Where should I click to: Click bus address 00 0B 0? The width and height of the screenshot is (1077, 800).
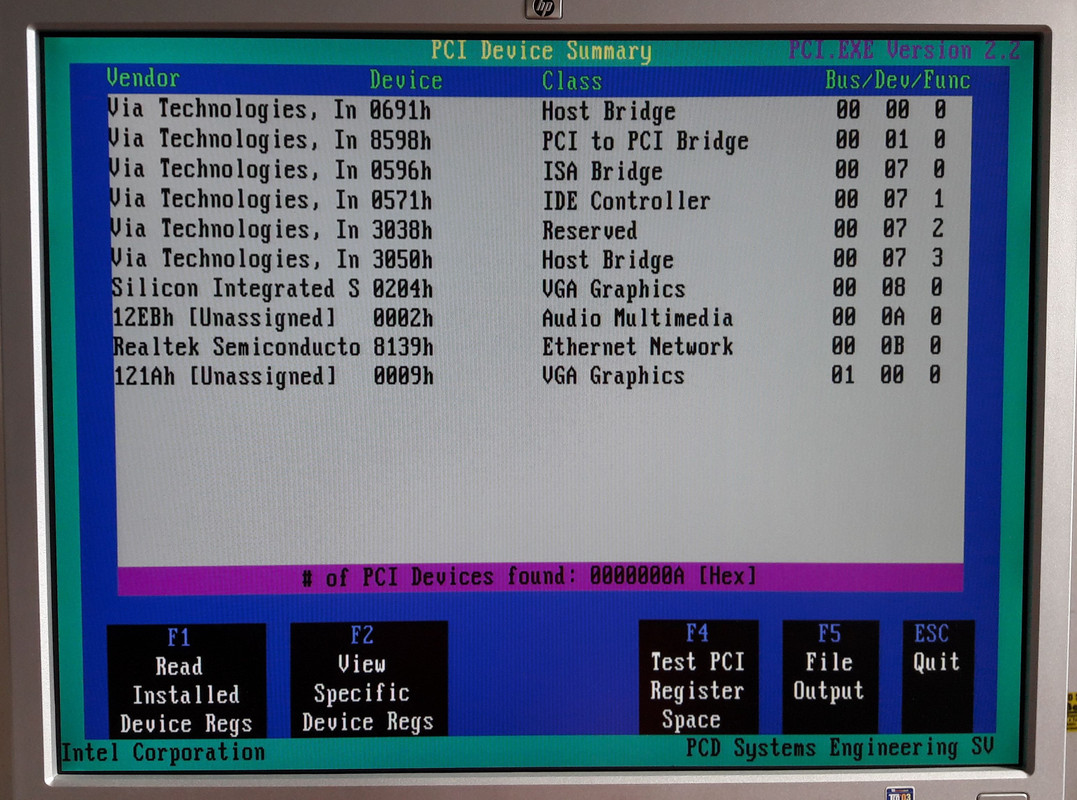(886, 345)
